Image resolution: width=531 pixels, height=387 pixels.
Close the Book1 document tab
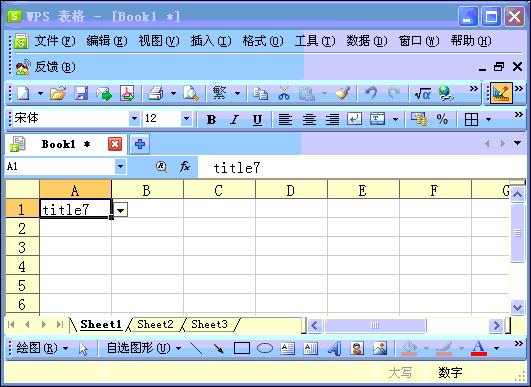[x=115, y=144]
